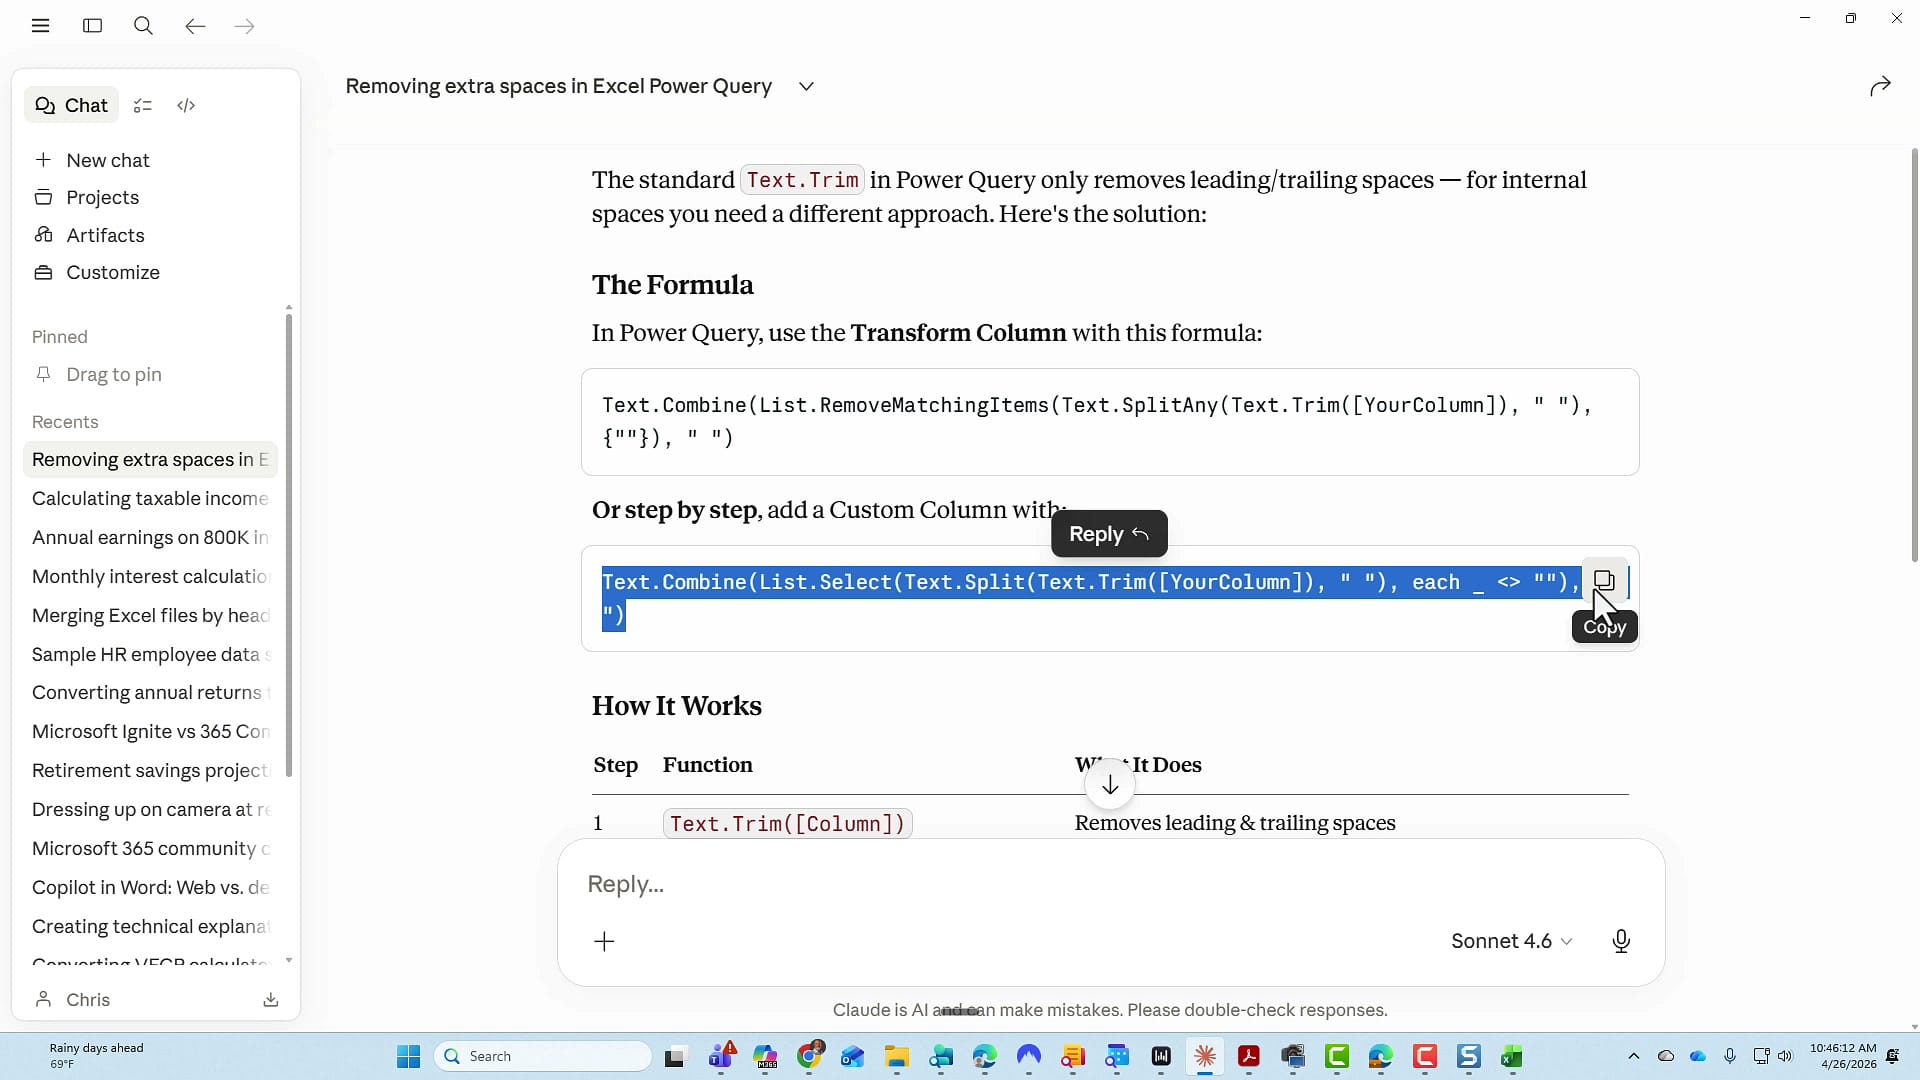The height and width of the screenshot is (1080, 1920).
Task: Navigate forward with the forward arrow
Action: tap(245, 26)
